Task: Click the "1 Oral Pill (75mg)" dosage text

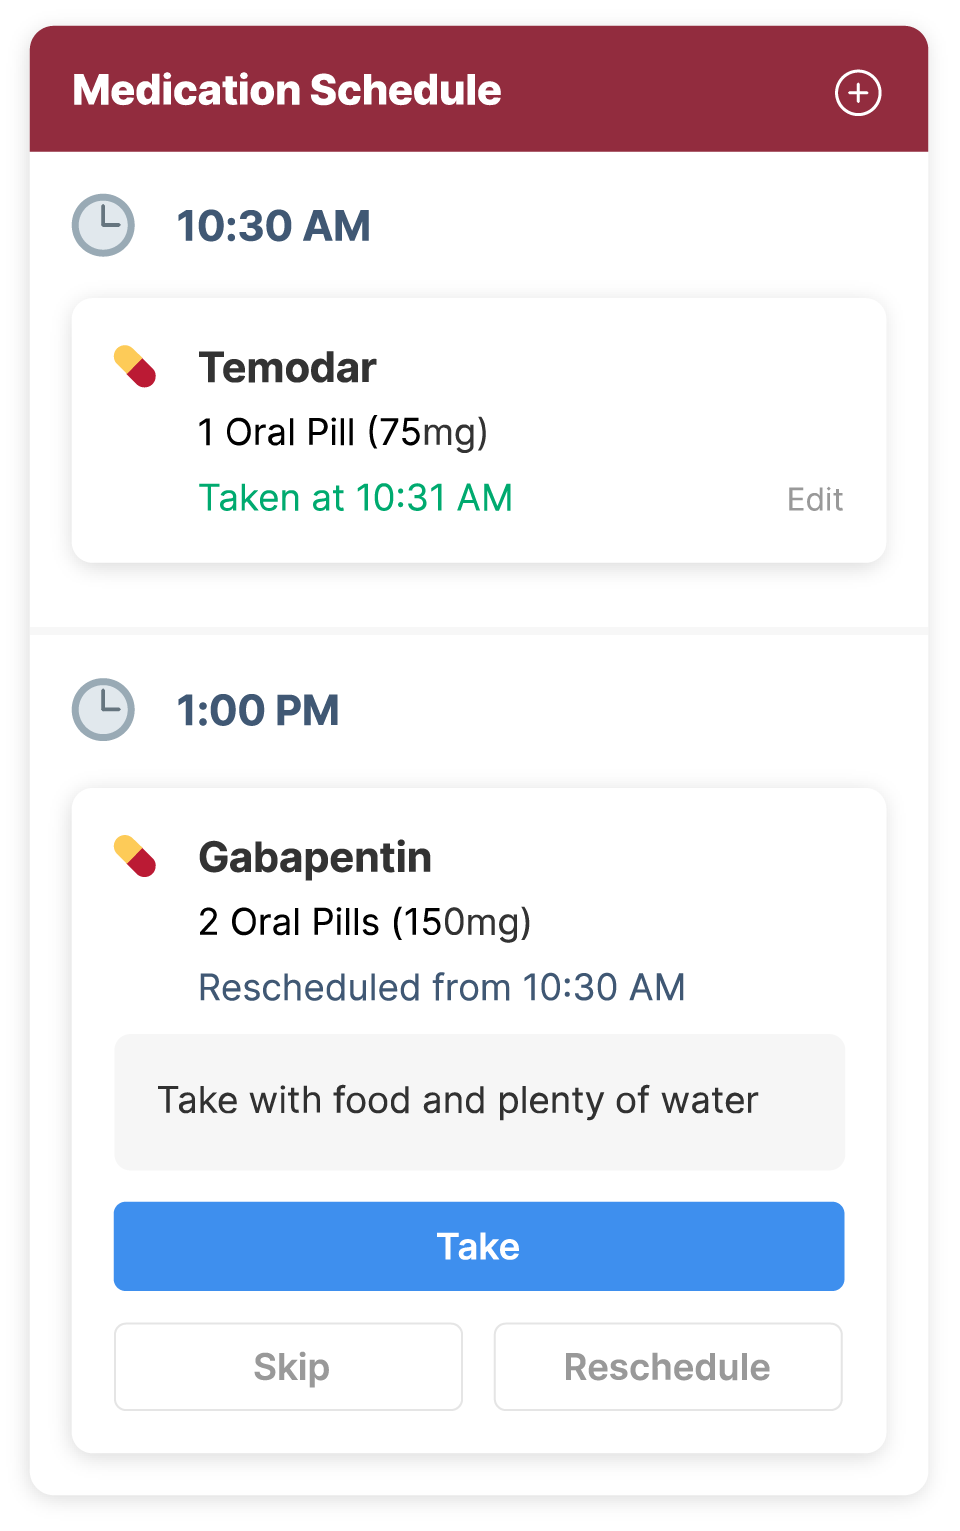Action: (343, 433)
